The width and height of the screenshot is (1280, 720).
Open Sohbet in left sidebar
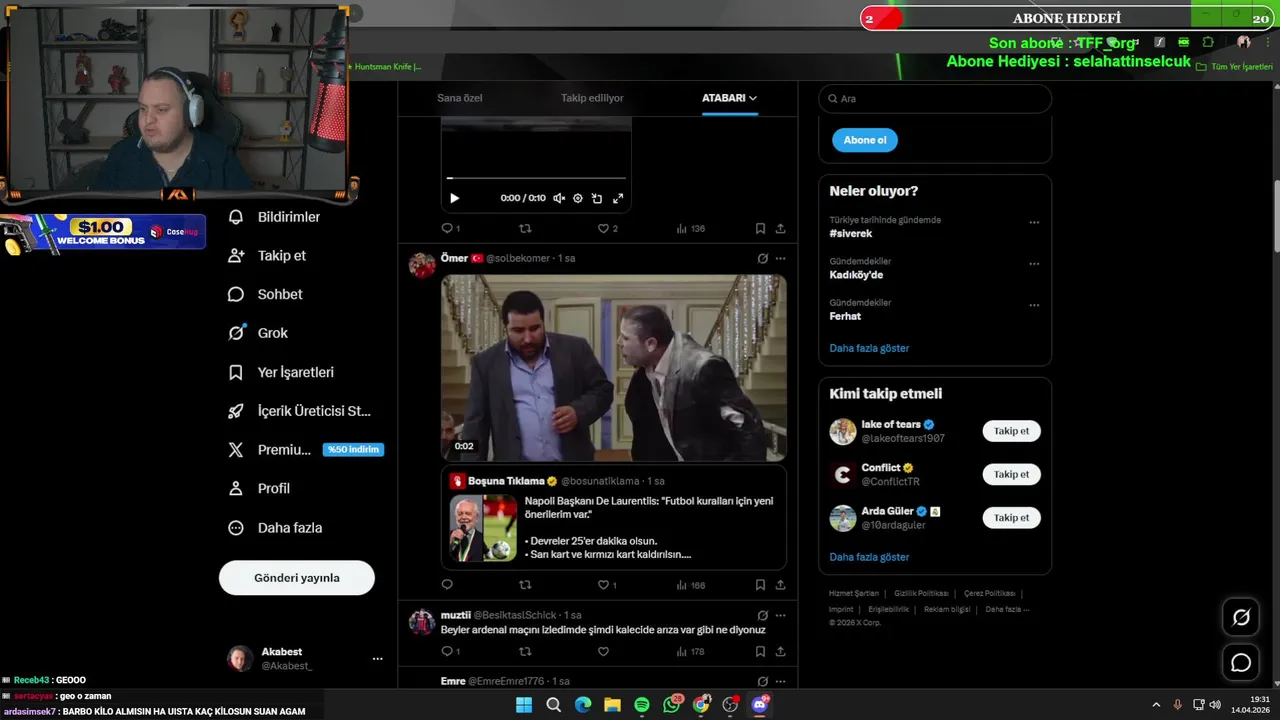coord(265,294)
